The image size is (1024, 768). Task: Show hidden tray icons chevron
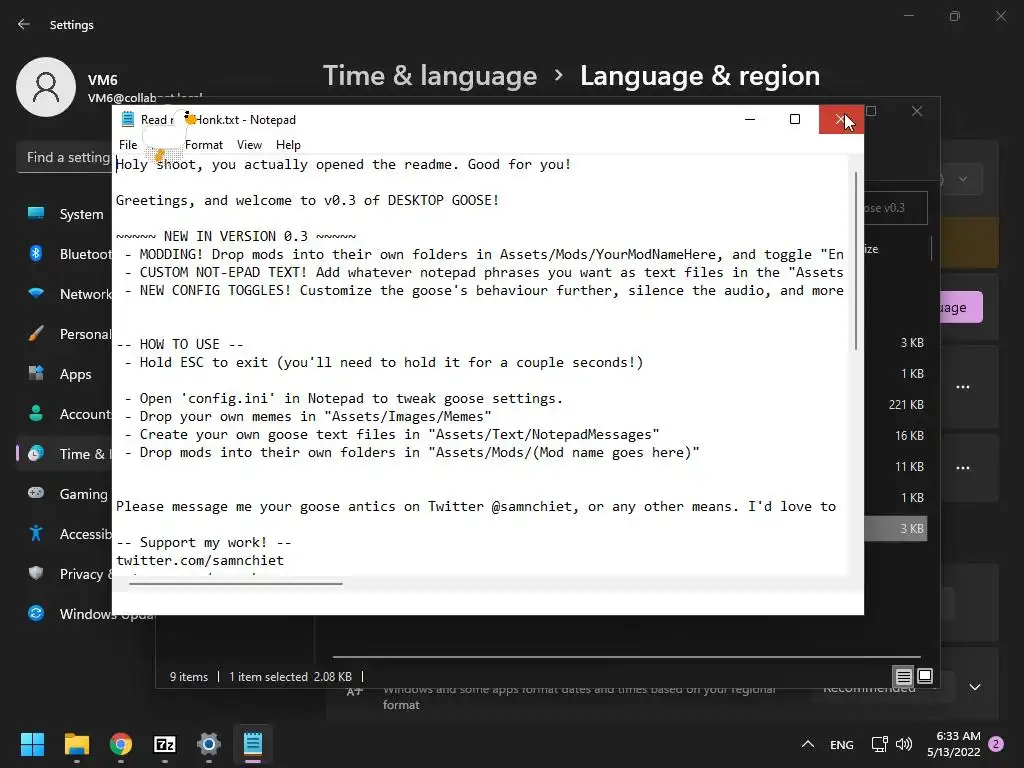pyautogui.click(x=808, y=744)
